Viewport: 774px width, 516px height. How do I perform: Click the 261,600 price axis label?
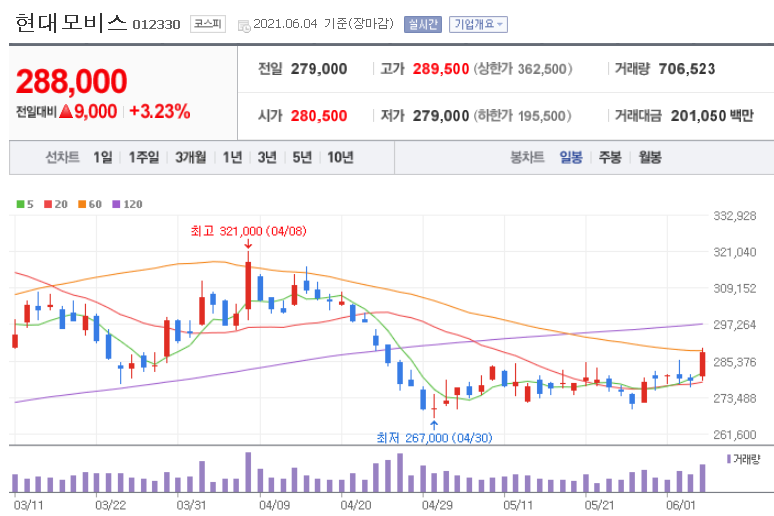click(x=735, y=435)
